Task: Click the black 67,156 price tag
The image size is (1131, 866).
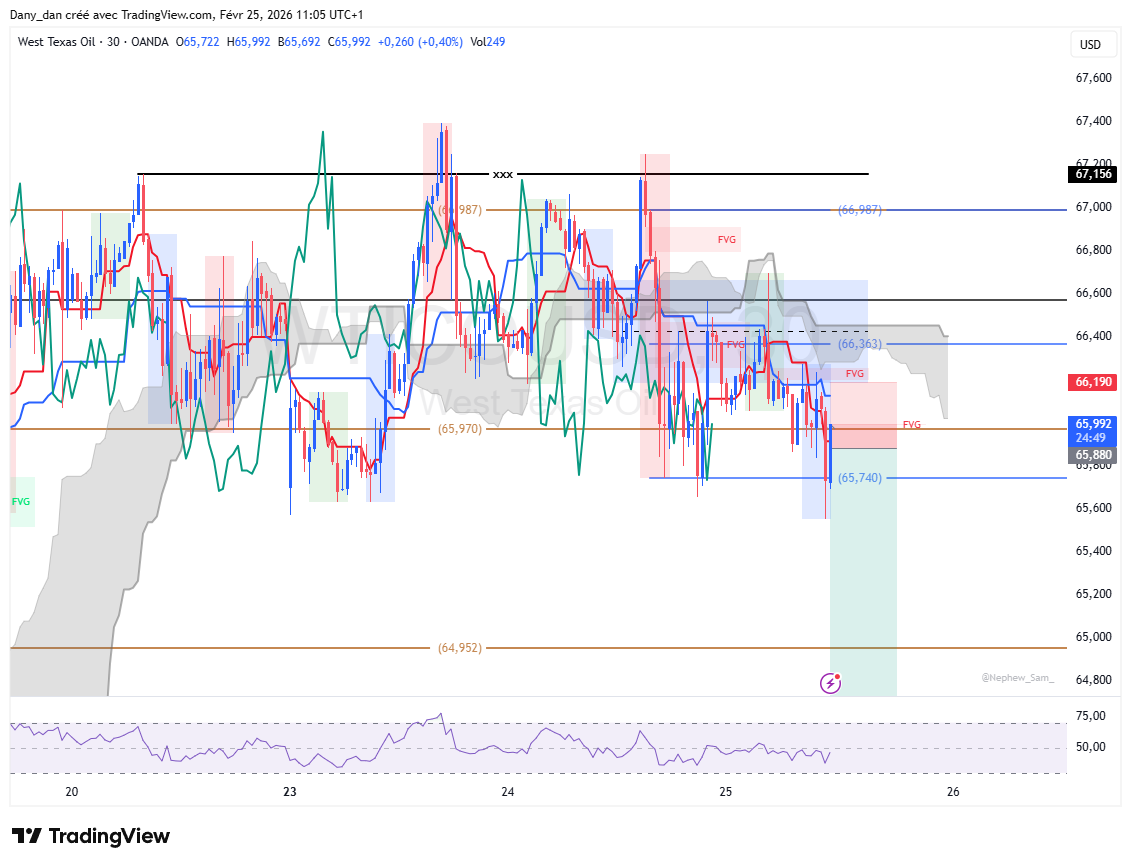Action: [x=1093, y=174]
